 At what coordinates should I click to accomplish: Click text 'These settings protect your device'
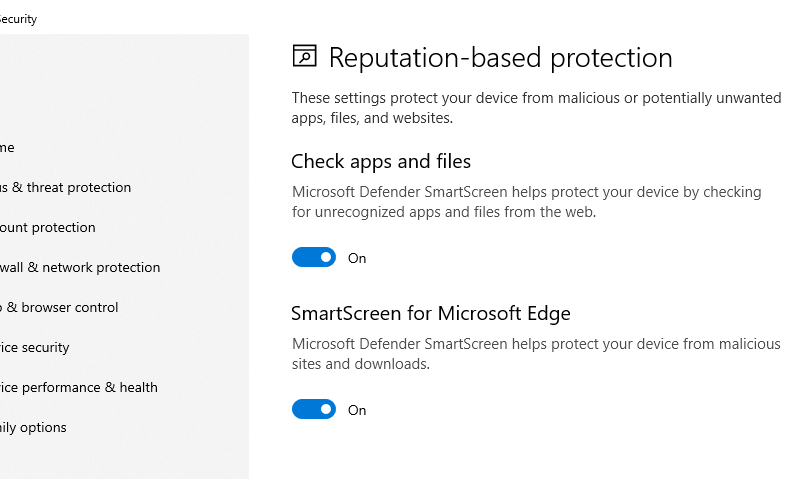pyautogui.click(x=405, y=98)
